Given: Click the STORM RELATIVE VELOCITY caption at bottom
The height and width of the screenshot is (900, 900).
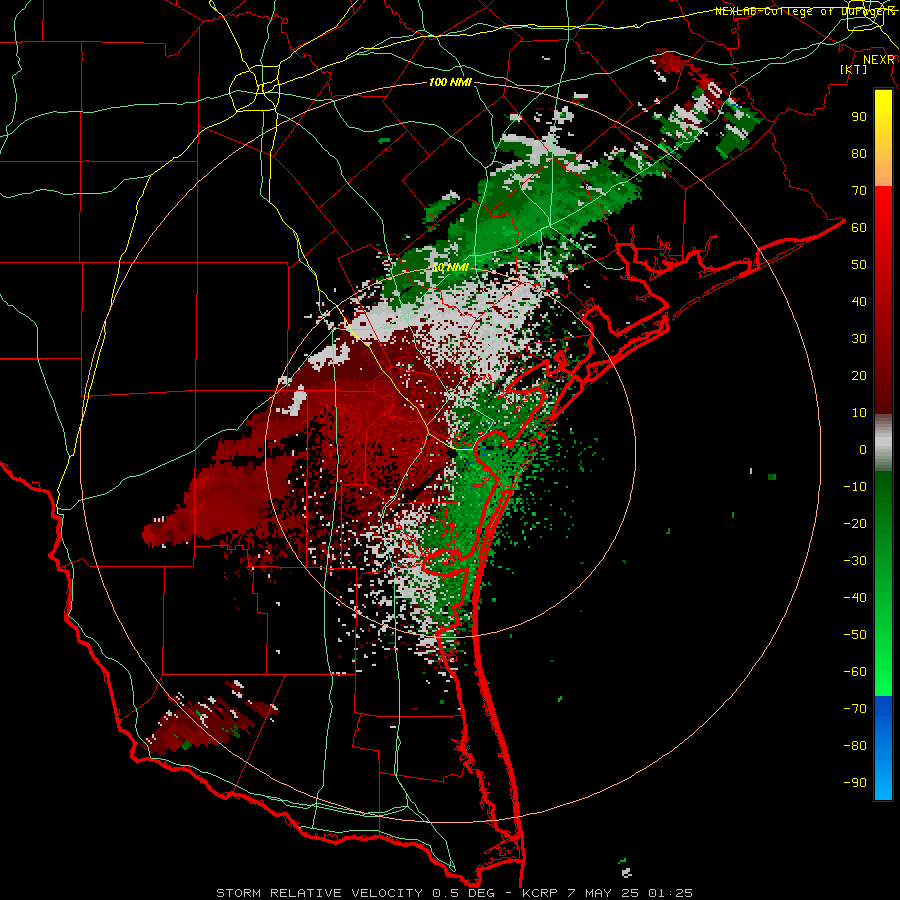Looking at the screenshot, I should click(320, 893).
